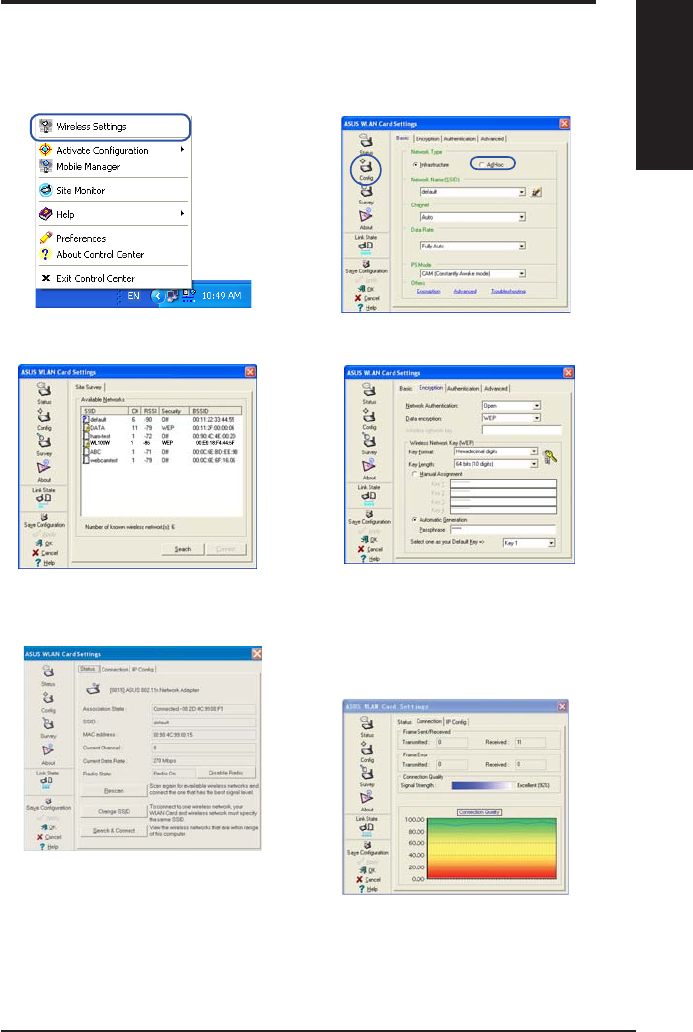Switch to Authentication tab in Basic tab window
Image resolution: width=693 pixels, height=1032 pixels.
click(459, 139)
